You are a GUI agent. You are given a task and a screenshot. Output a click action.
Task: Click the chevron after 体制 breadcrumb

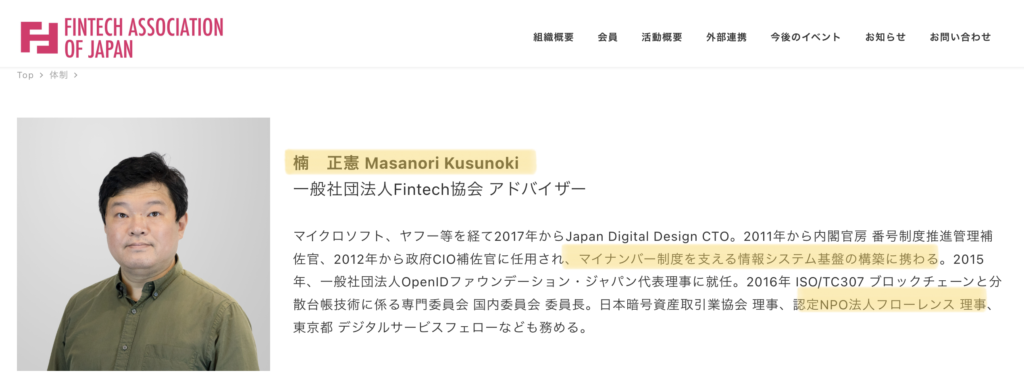[x=75, y=75]
